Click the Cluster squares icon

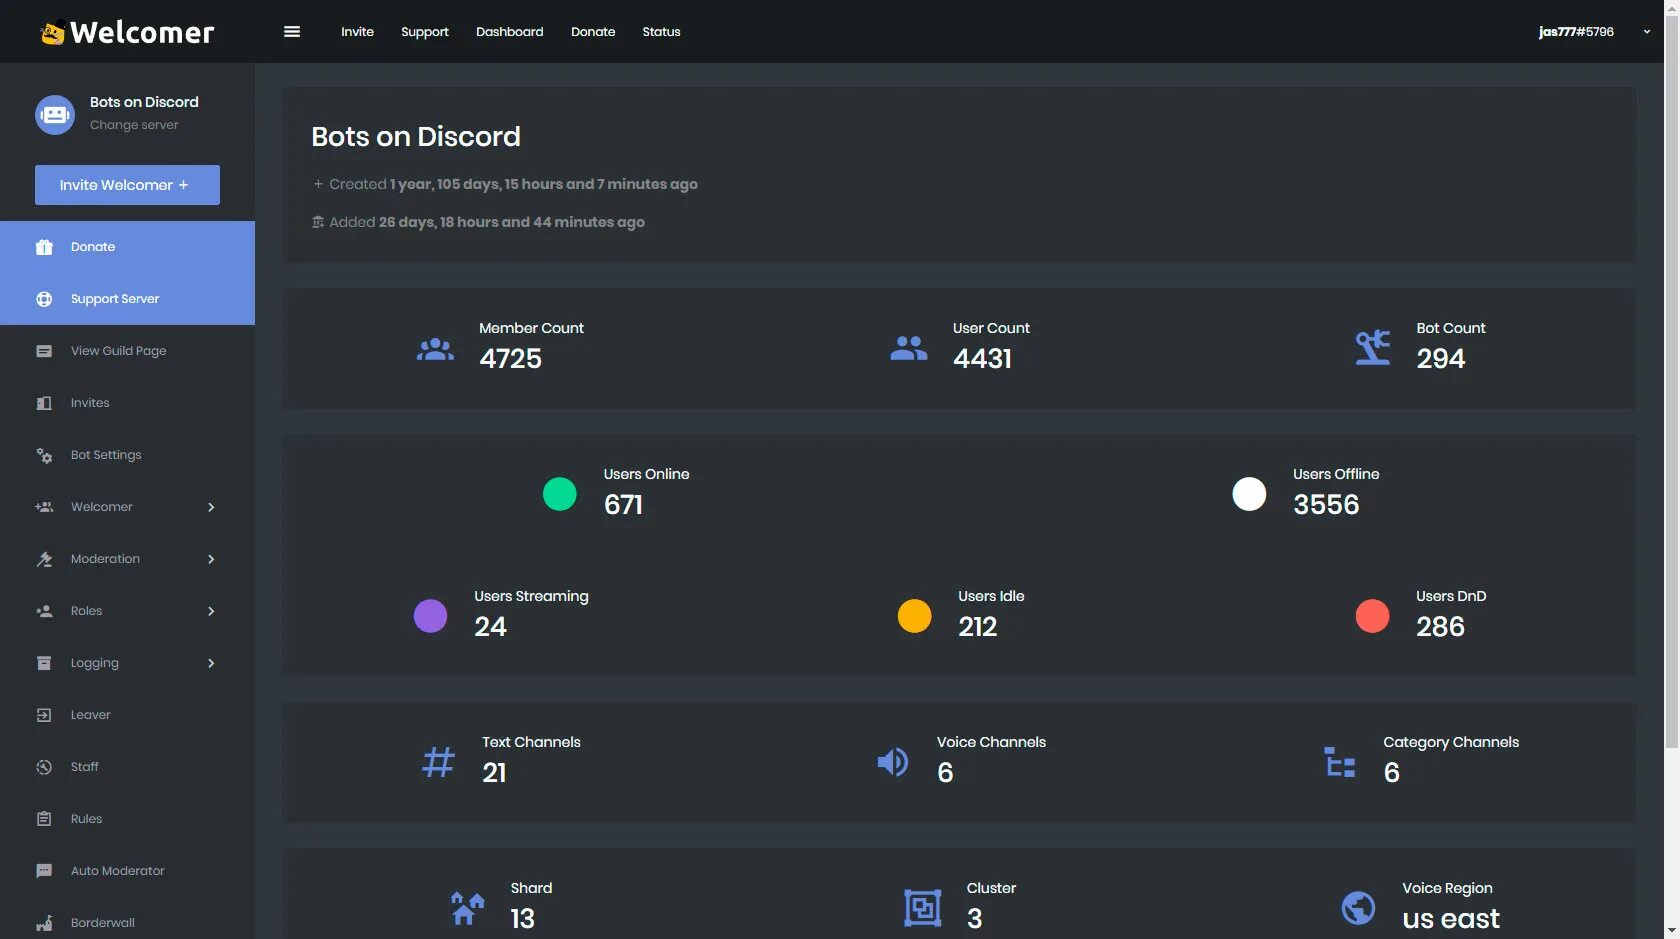click(x=923, y=908)
